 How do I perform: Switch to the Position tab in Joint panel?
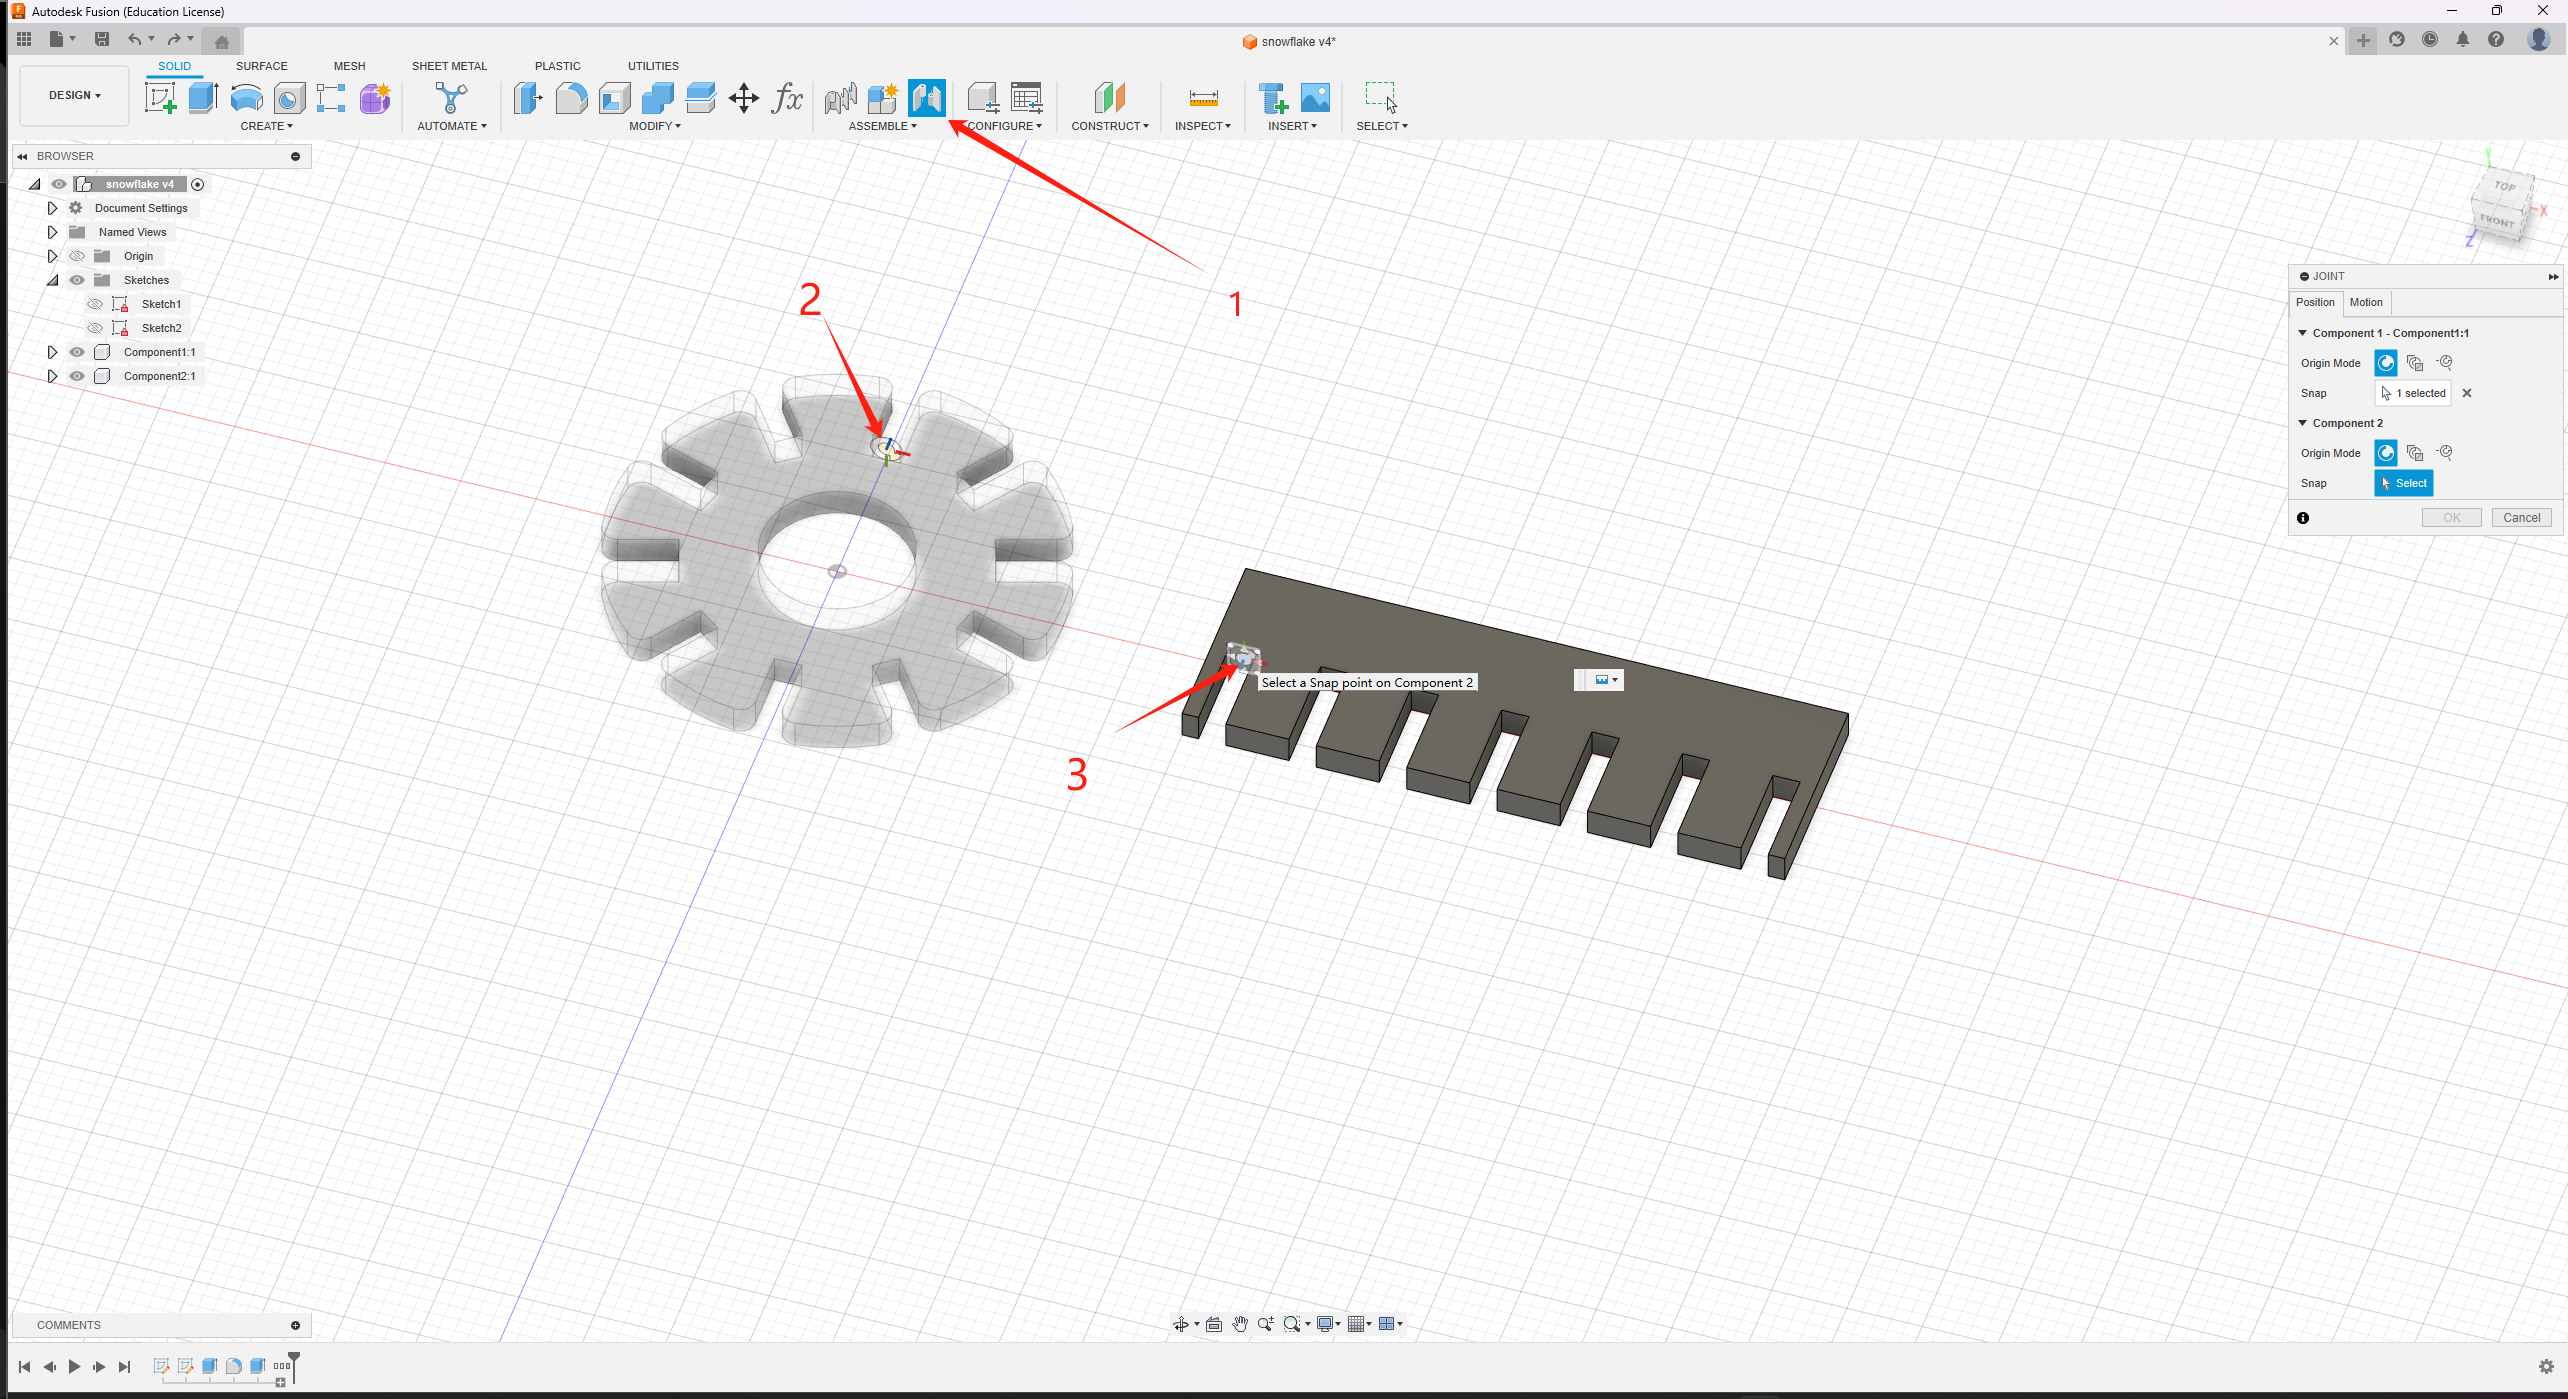coord(2313,302)
